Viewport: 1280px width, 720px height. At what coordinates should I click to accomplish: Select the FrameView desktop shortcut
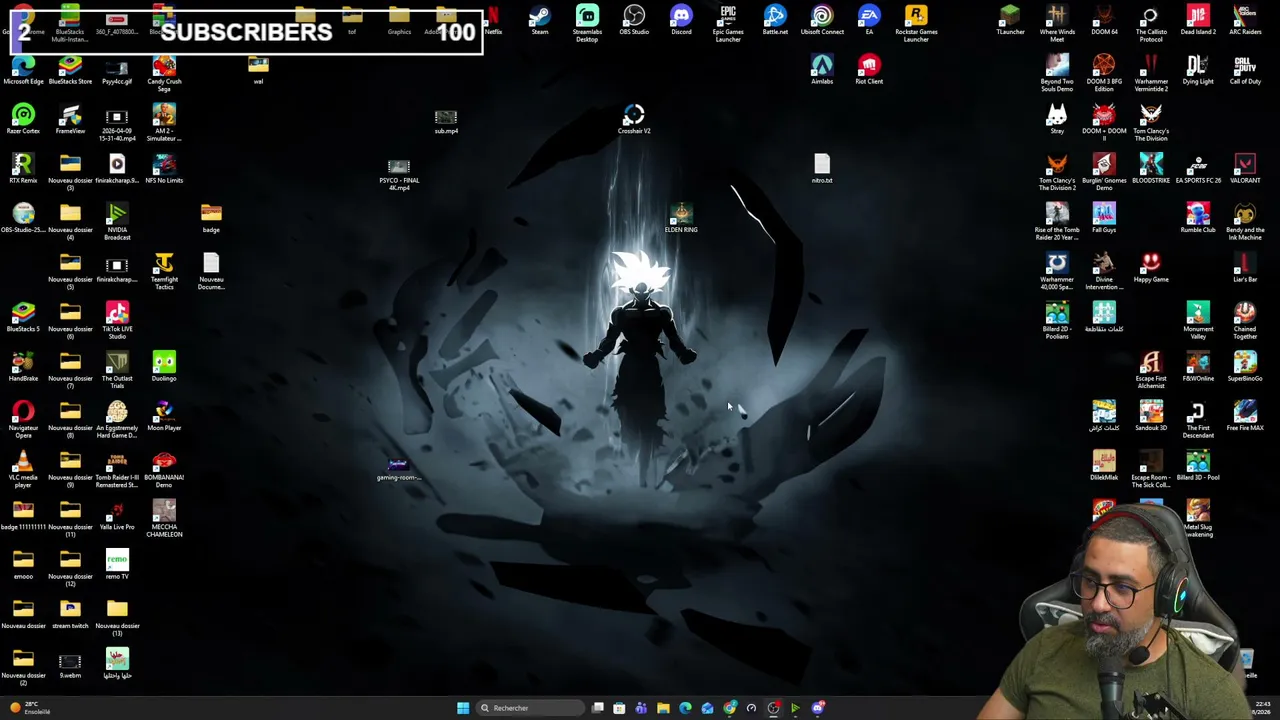pos(70,120)
